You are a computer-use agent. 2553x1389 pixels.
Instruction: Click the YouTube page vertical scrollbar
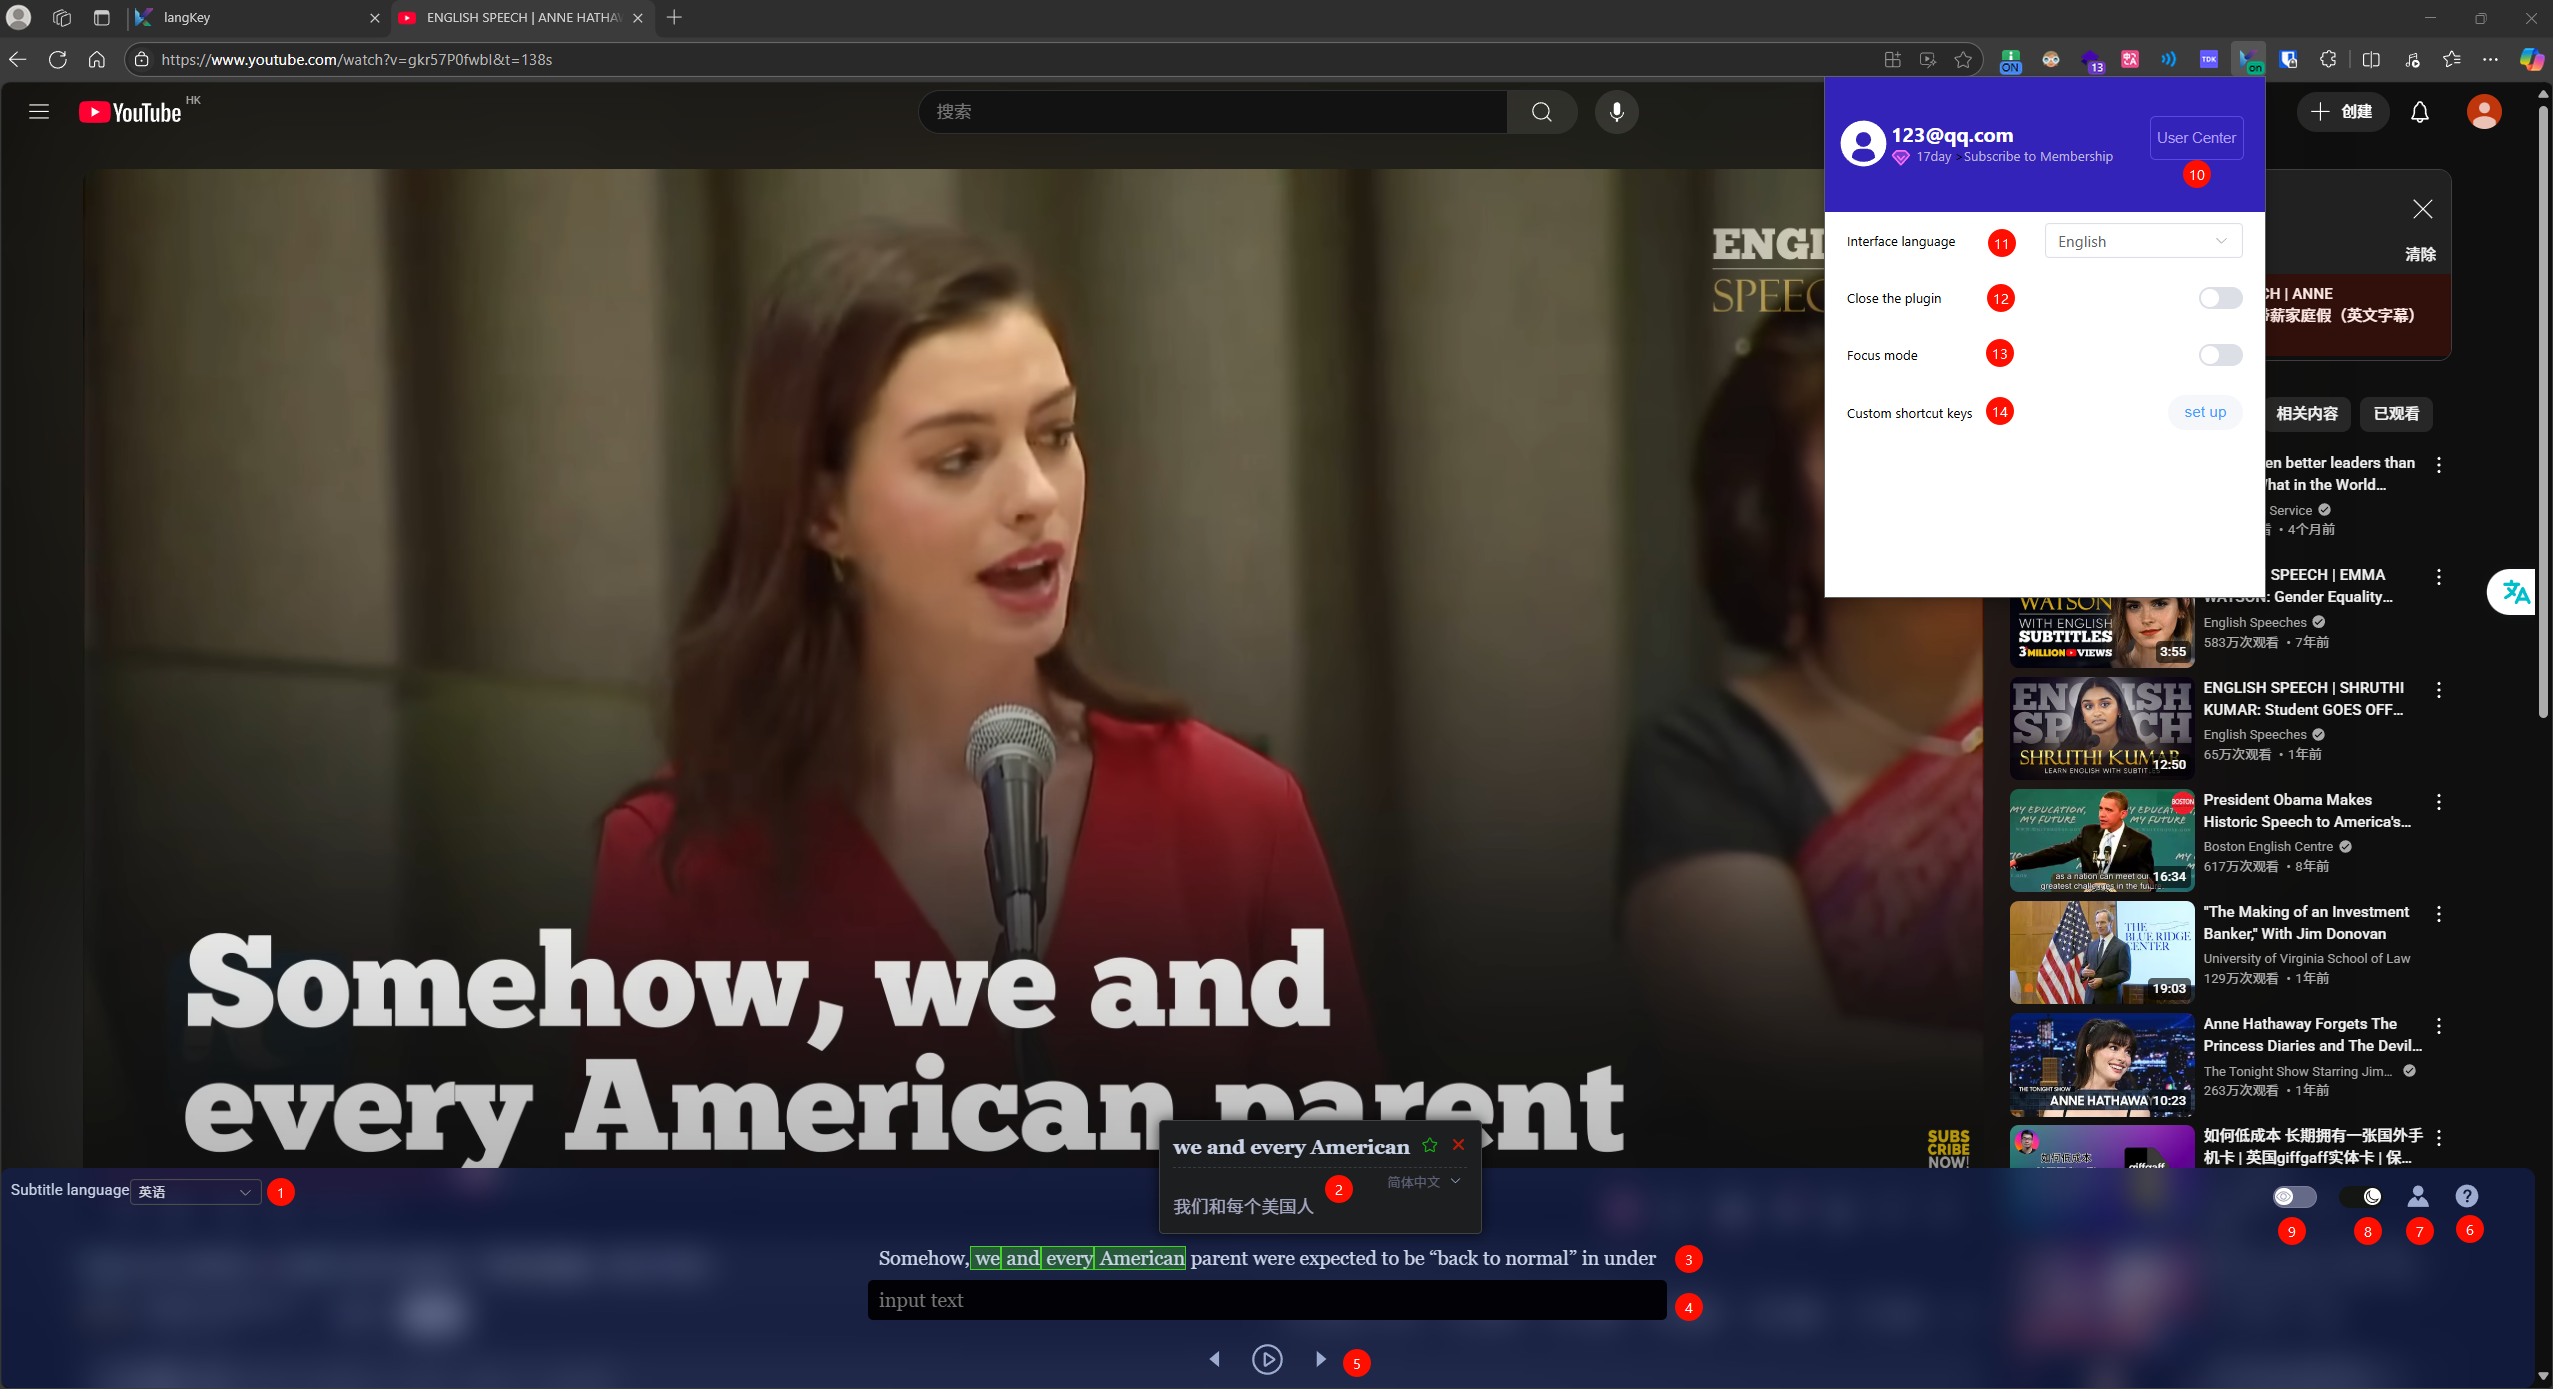(x=2543, y=410)
